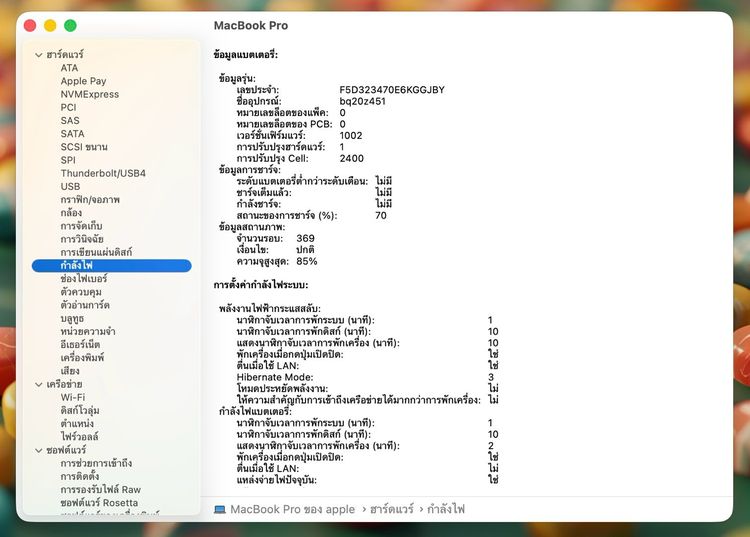The image size is (750, 537).
Task: Click Cell revision value 2400
Action: (352, 158)
